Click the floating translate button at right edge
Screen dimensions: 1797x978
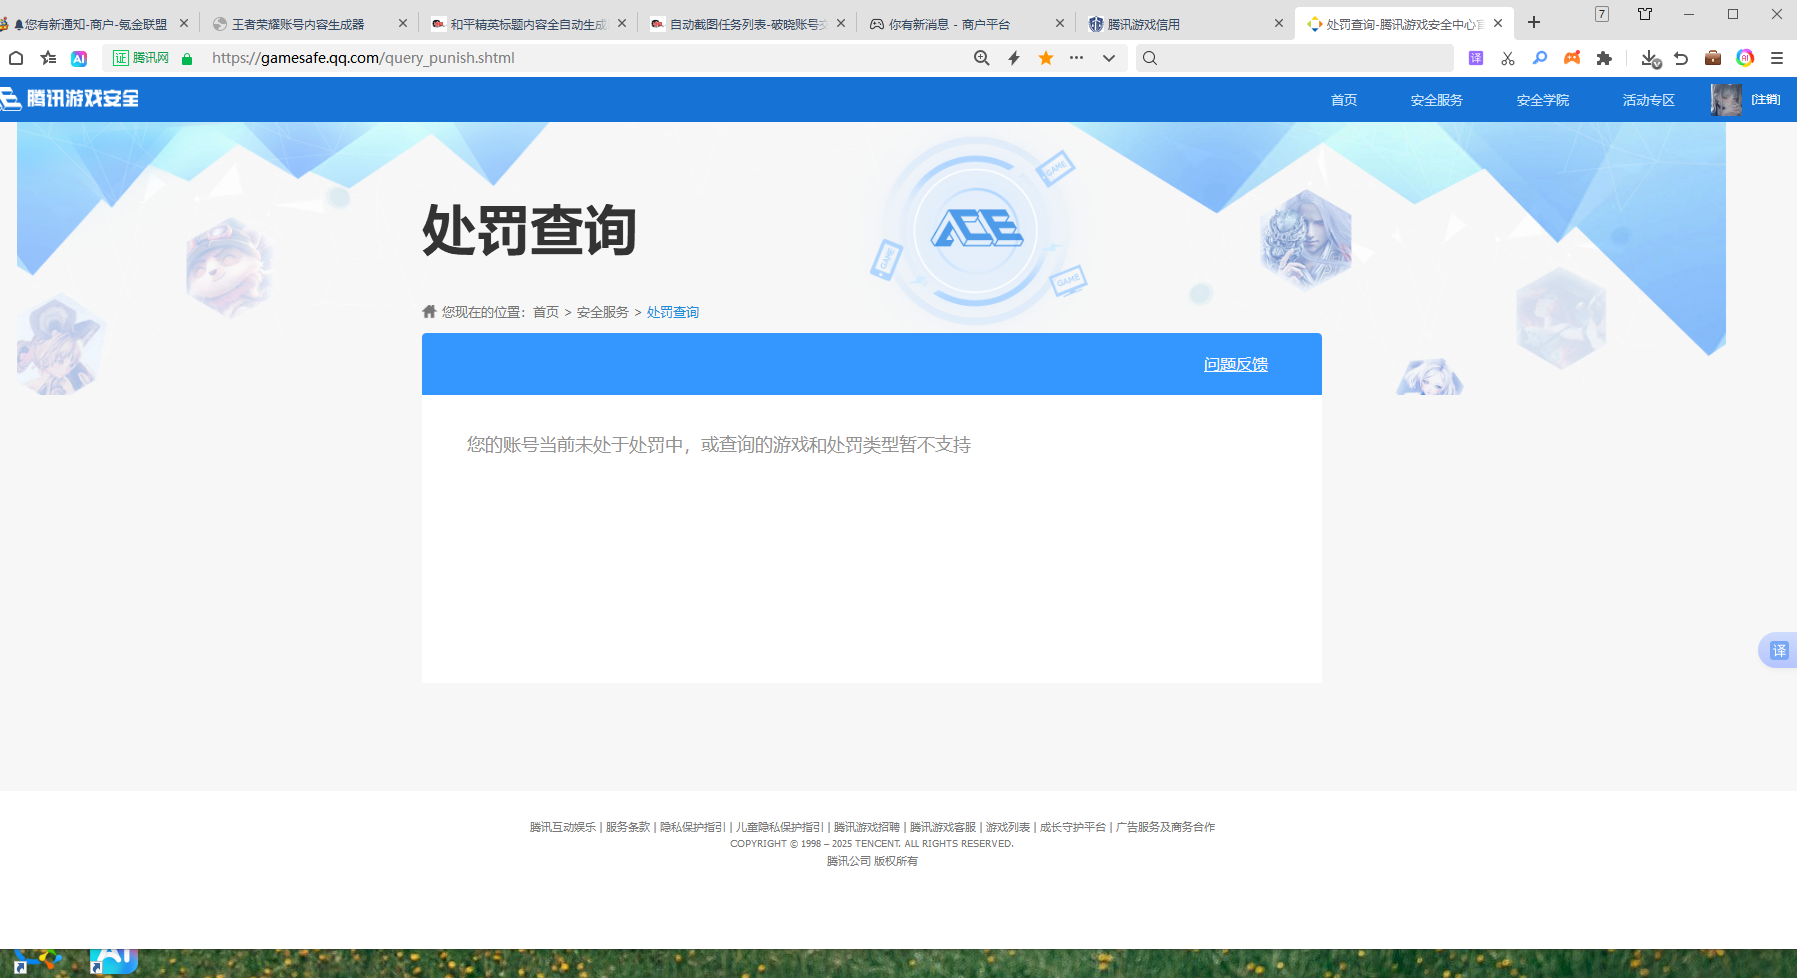coord(1779,650)
